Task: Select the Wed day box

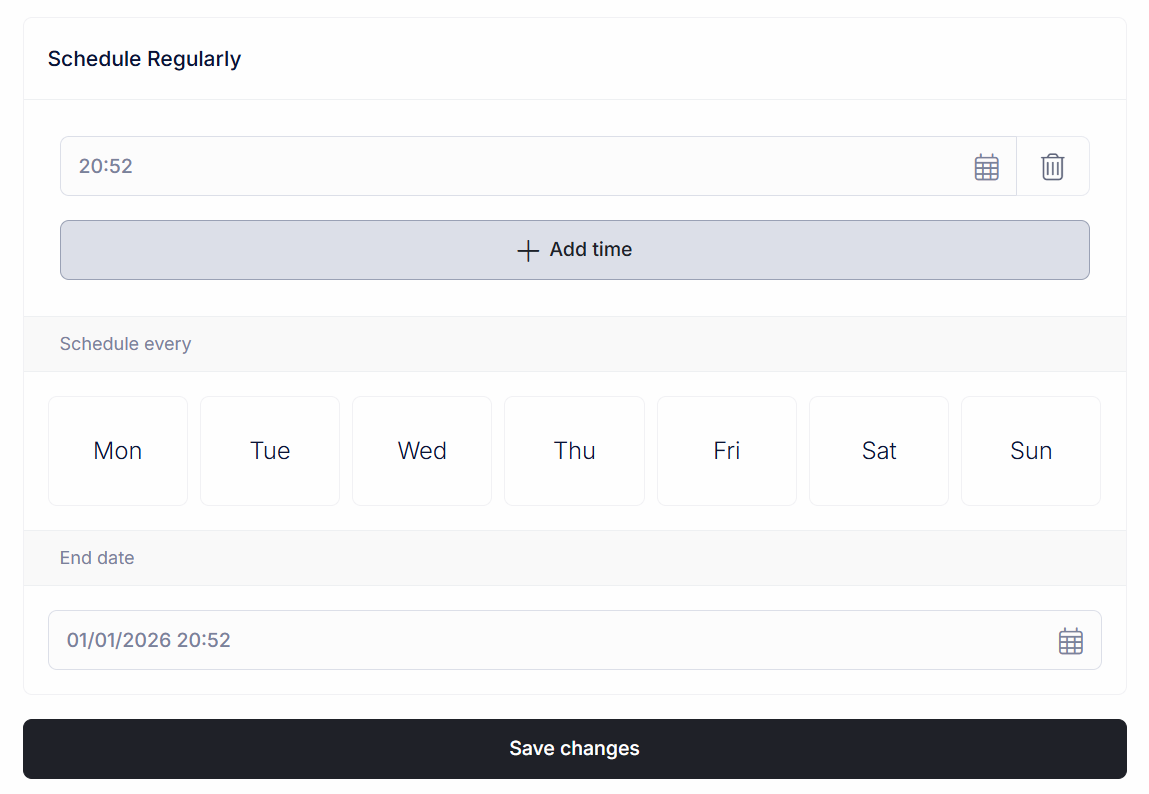Action: click(422, 451)
